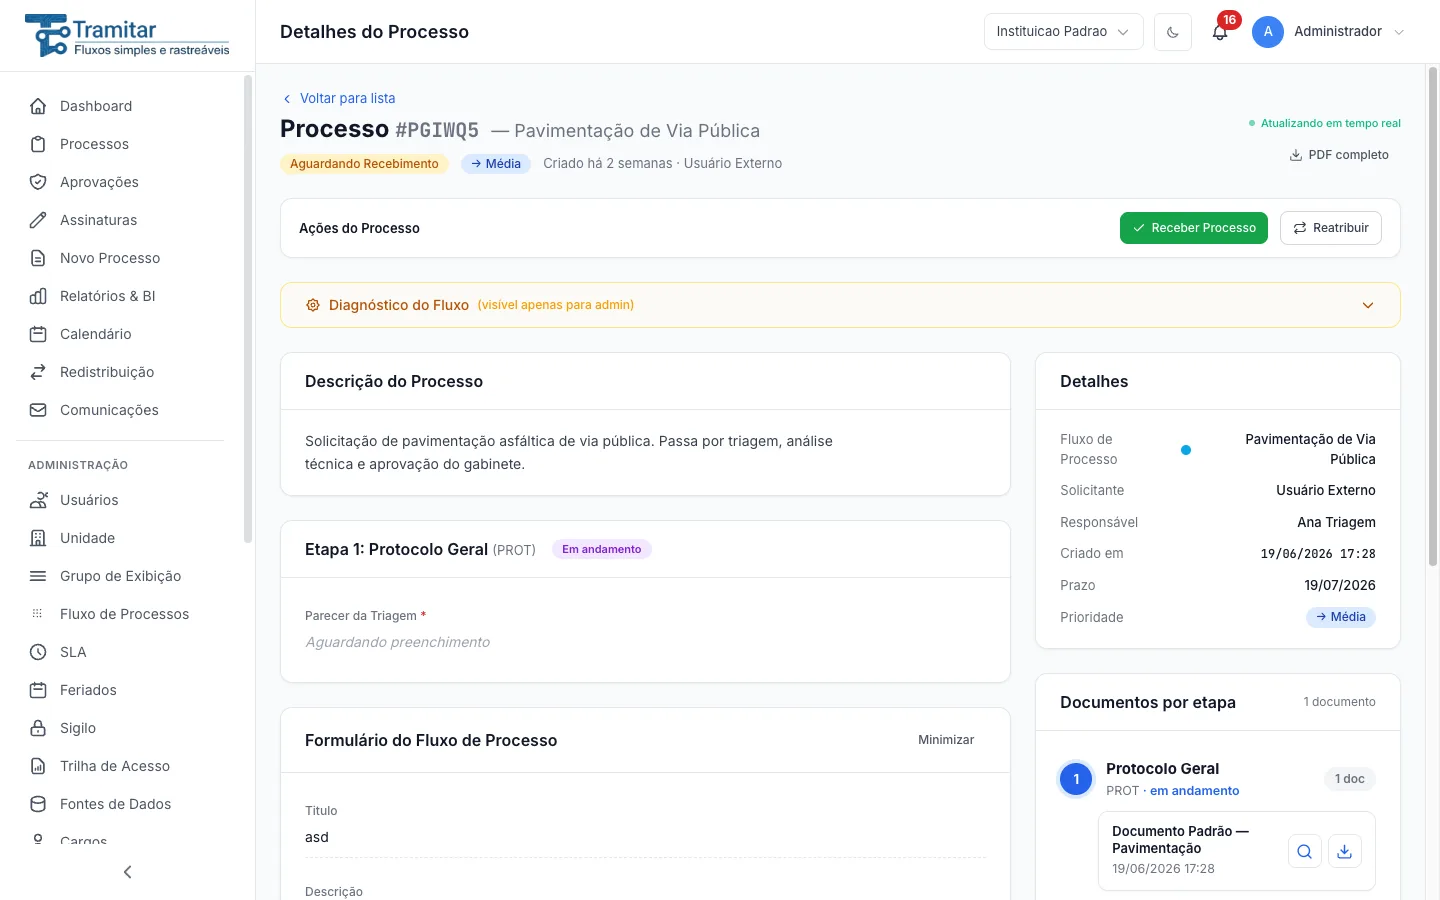This screenshot has width=1440, height=900.
Task: Toggle dark mode with moon icon
Action: click(x=1172, y=32)
